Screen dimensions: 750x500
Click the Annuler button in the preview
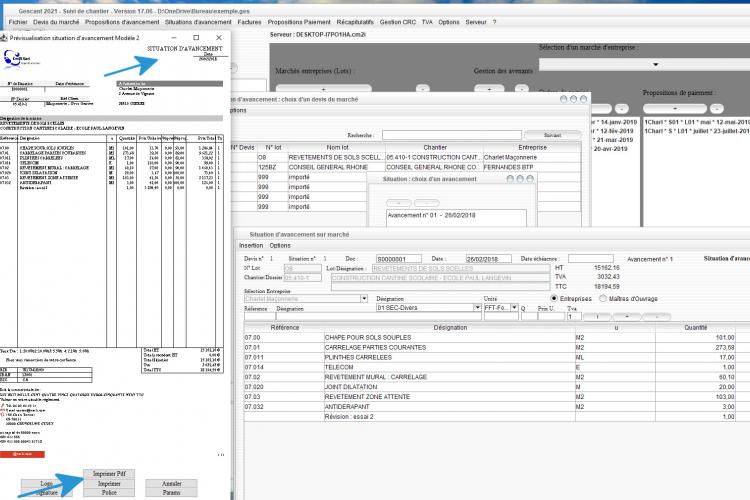coord(171,484)
